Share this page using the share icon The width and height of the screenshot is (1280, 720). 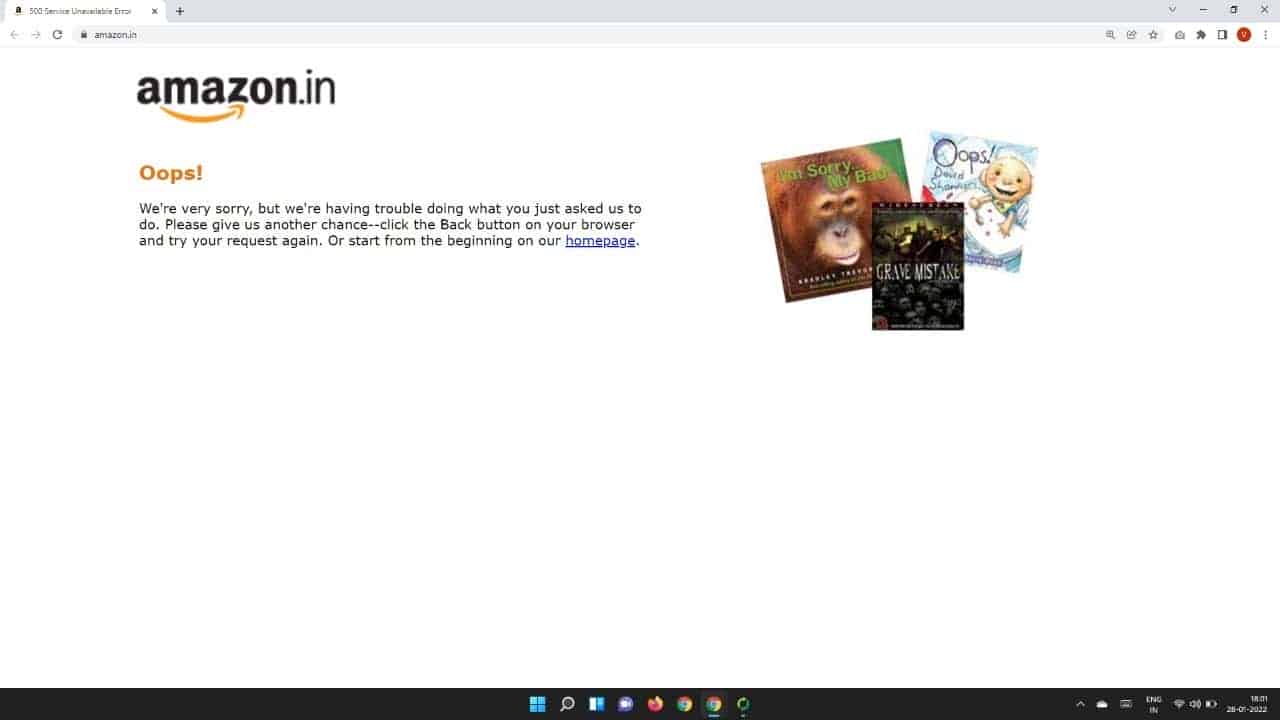1131,34
